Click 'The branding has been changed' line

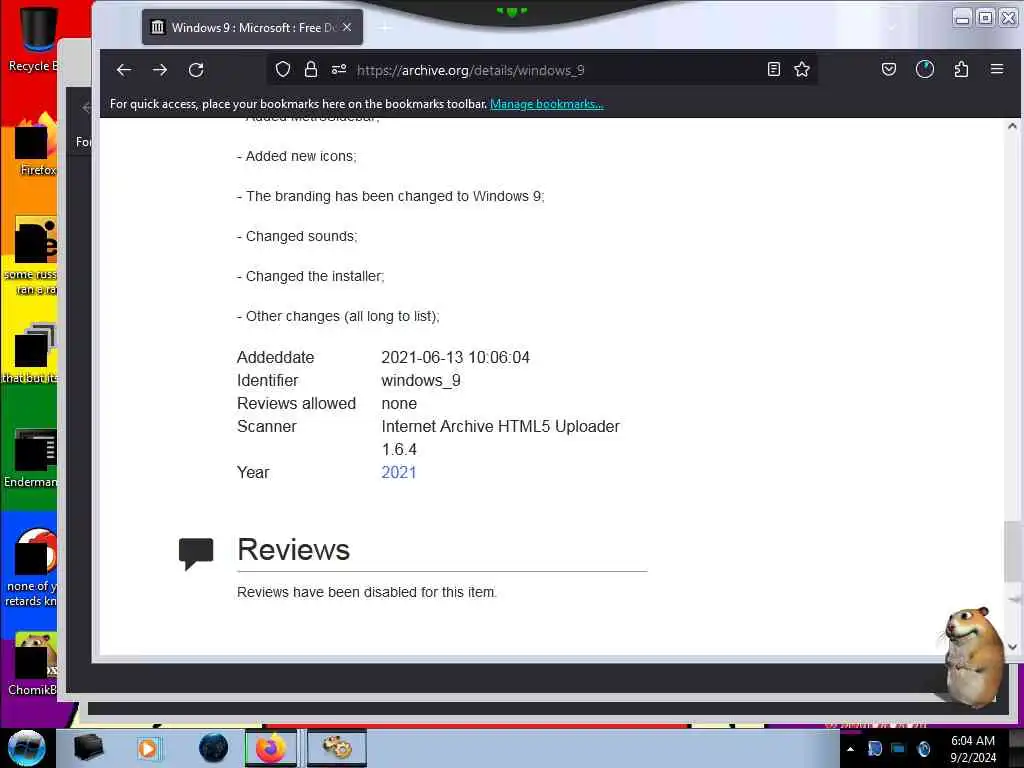391,196
